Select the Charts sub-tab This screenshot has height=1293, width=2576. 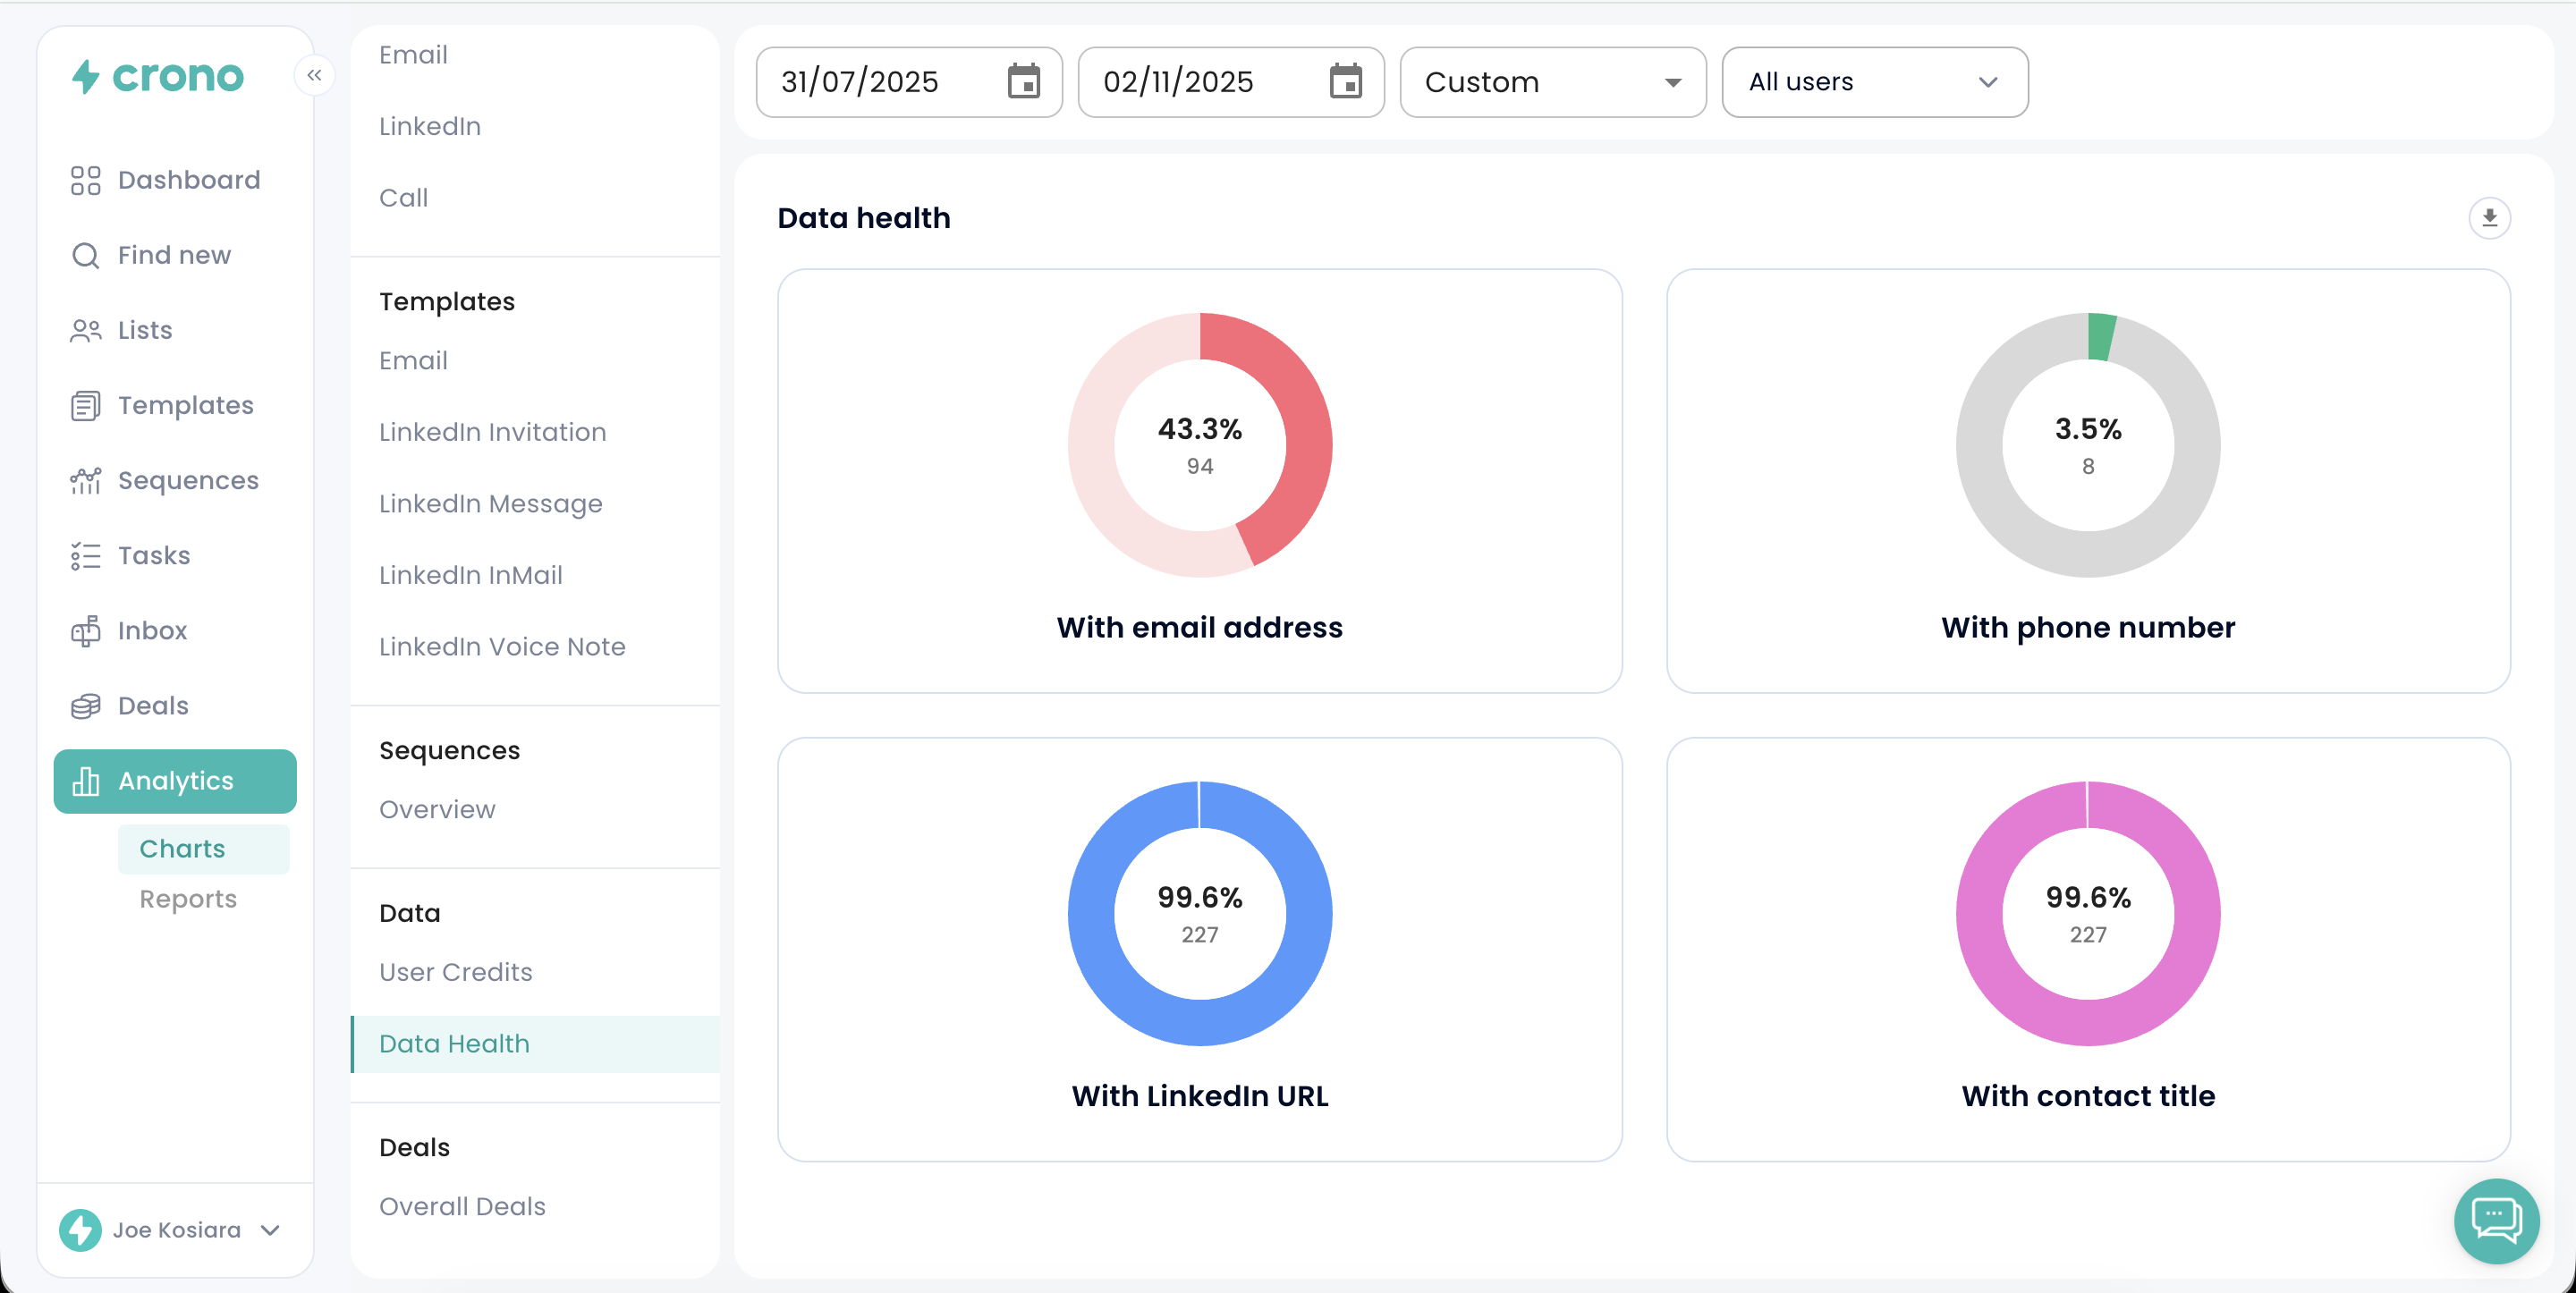point(182,849)
